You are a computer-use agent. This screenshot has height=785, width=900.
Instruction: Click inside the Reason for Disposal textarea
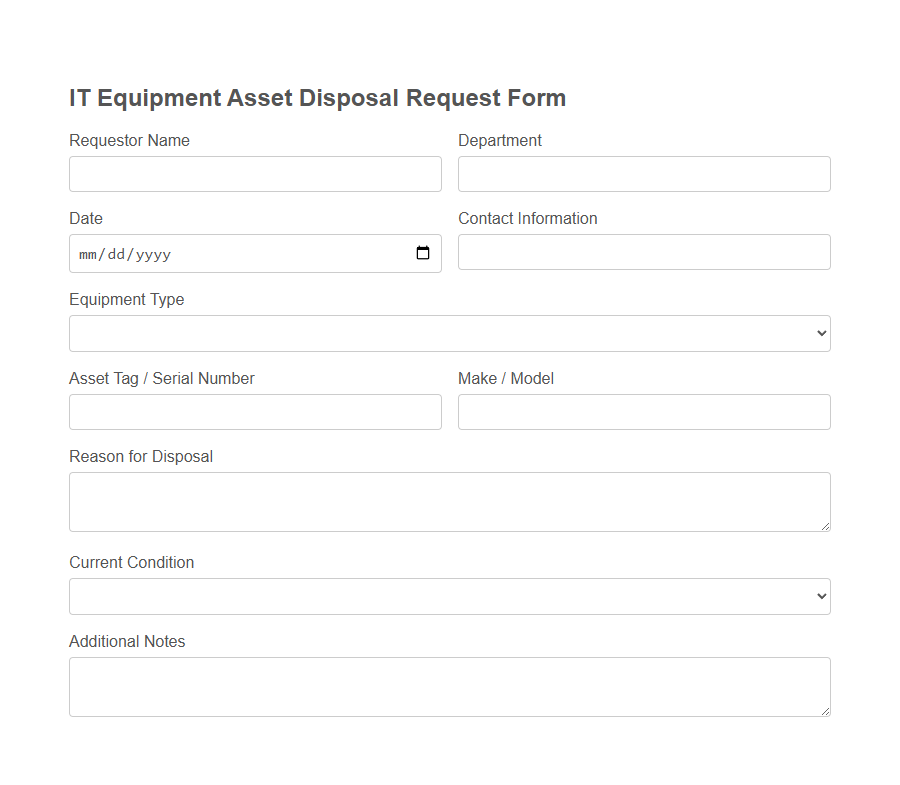click(x=450, y=500)
